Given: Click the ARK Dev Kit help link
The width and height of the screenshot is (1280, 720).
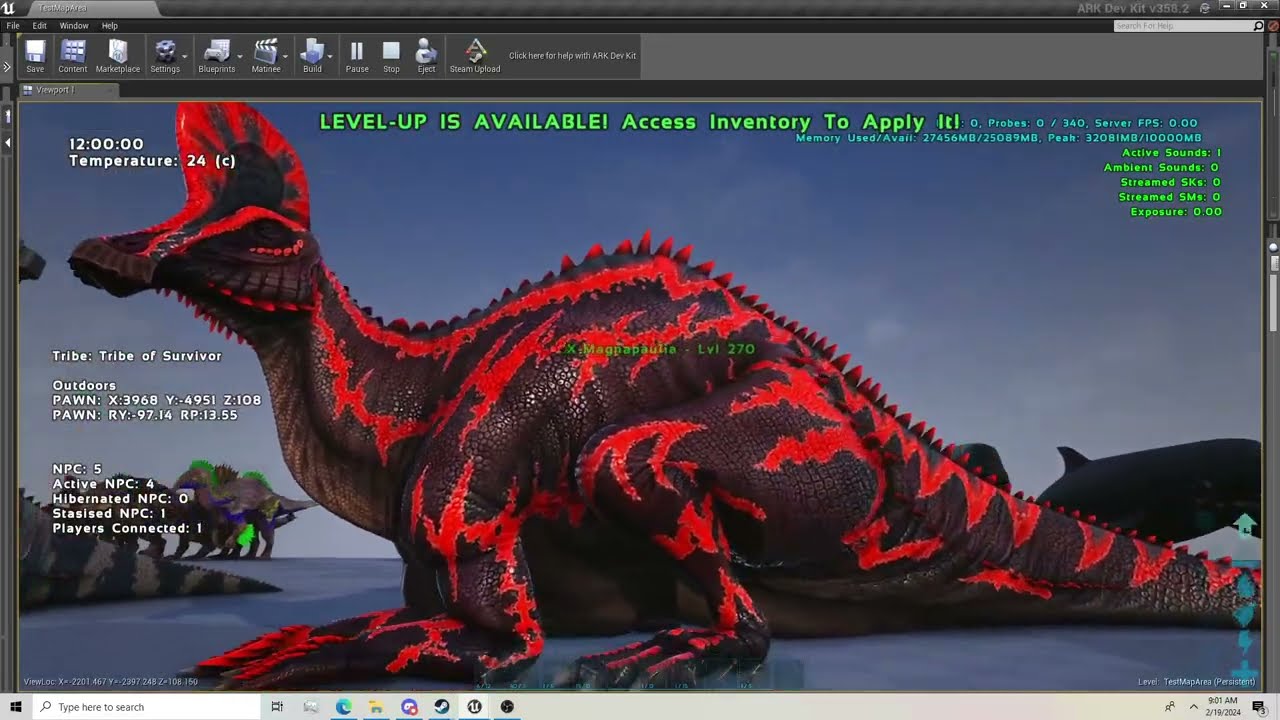Looking at the screenshot, I should 572,56.
